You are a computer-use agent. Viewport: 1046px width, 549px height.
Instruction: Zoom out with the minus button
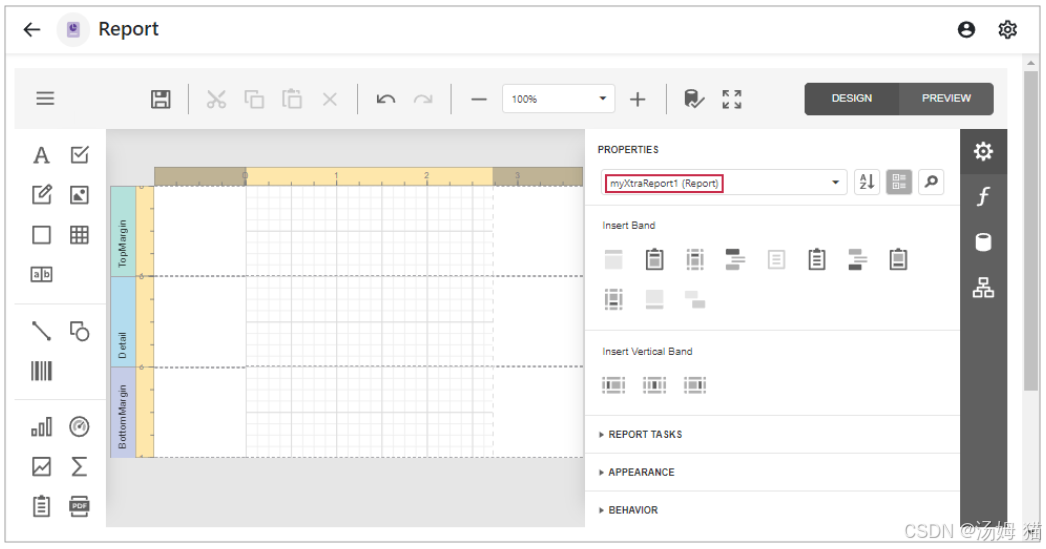tap(478, 99)
